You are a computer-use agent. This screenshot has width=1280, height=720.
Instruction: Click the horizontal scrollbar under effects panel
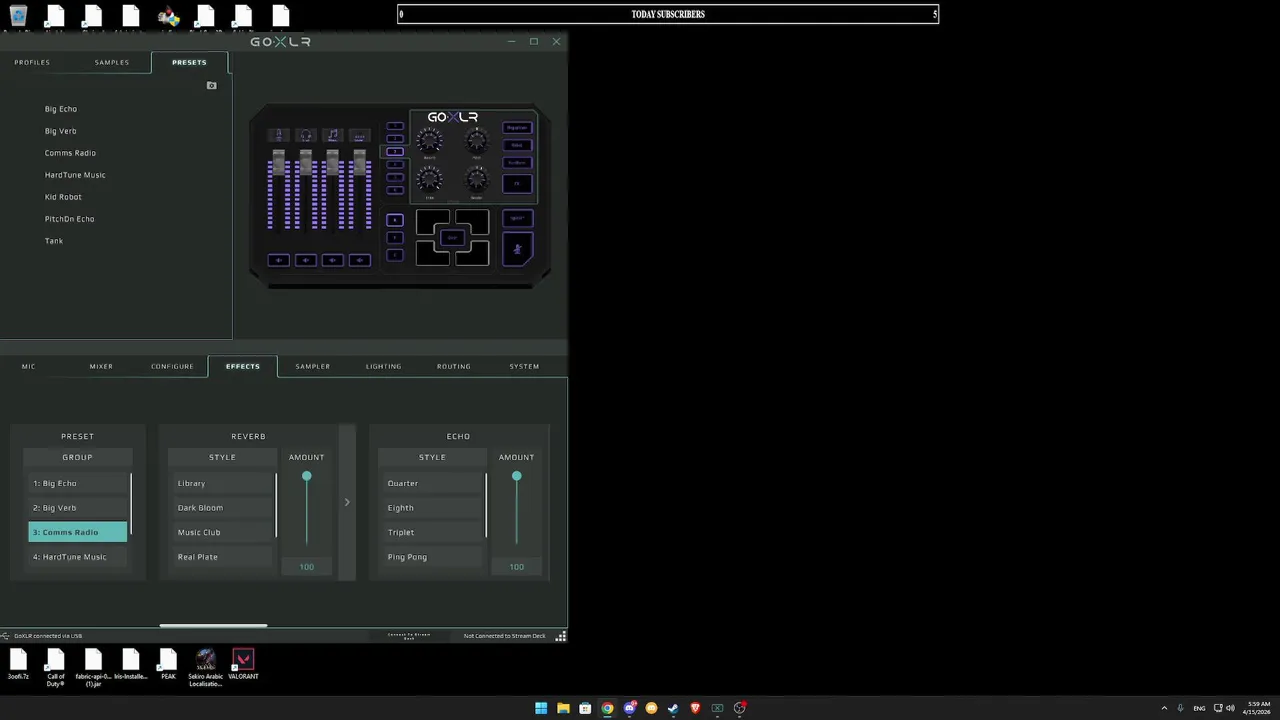[213, 626]
